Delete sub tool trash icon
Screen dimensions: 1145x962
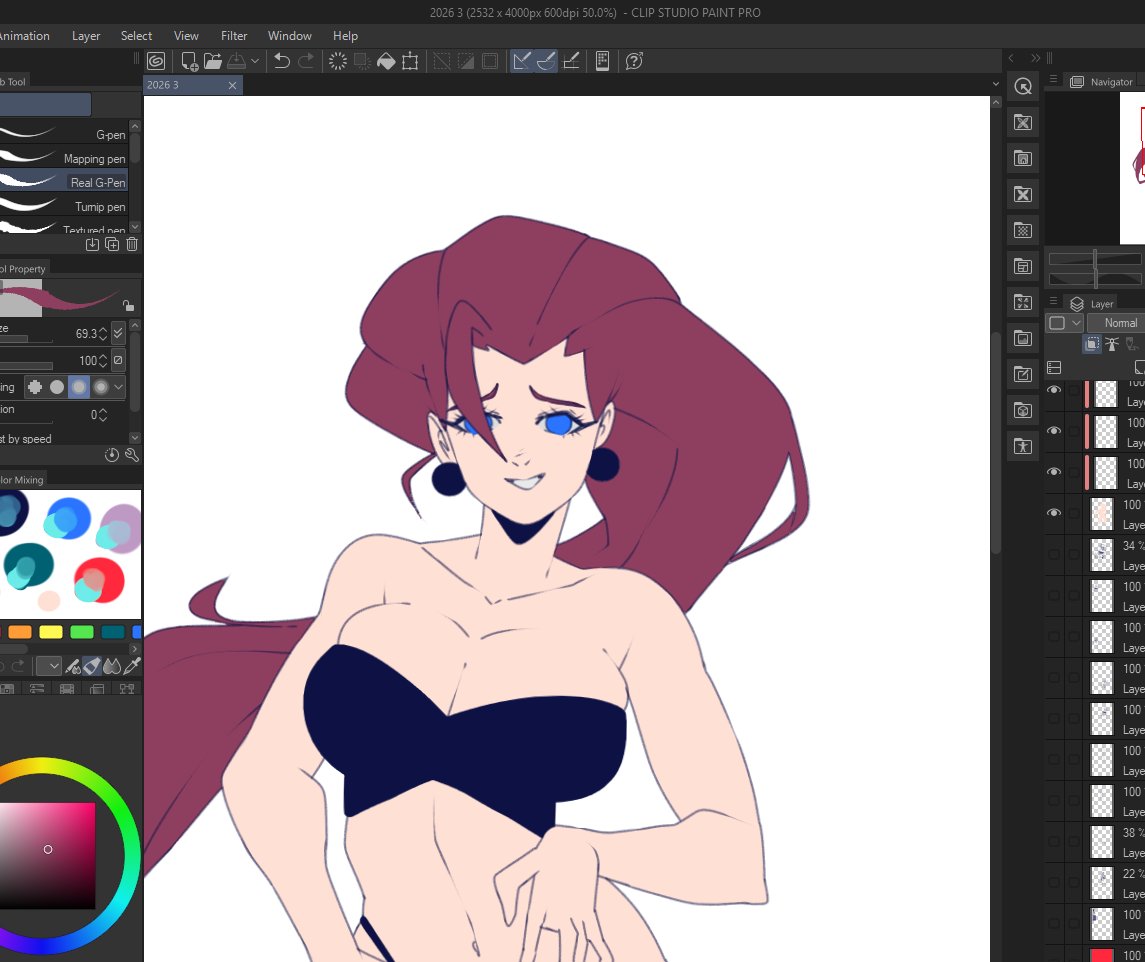pyautogui.click(x=131, y=245)
